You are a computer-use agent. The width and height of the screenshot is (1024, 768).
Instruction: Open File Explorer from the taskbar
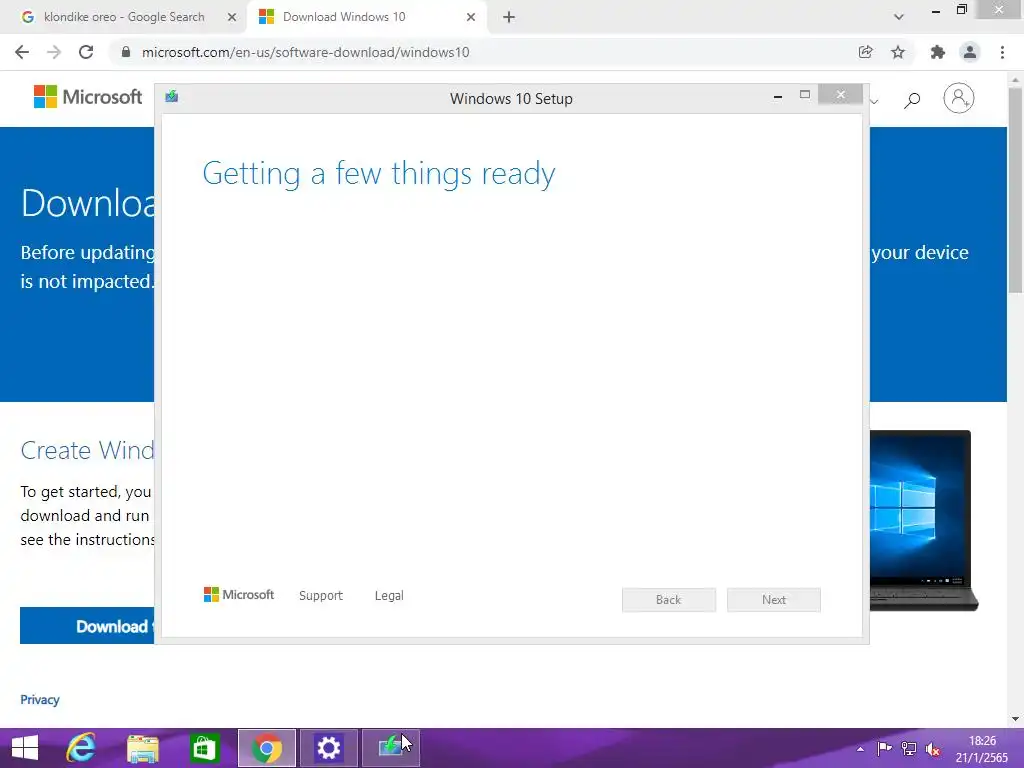[142, 748]
